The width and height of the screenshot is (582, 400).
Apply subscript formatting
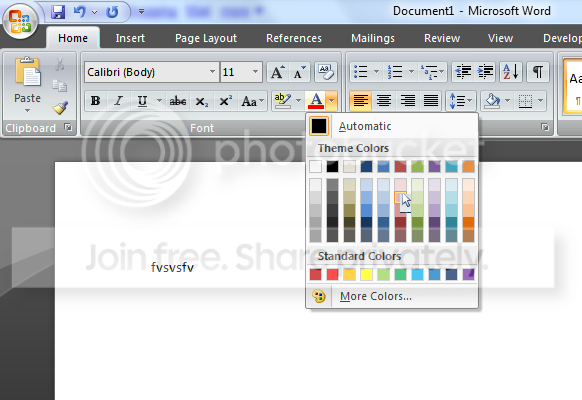click(x=202, y=101)
